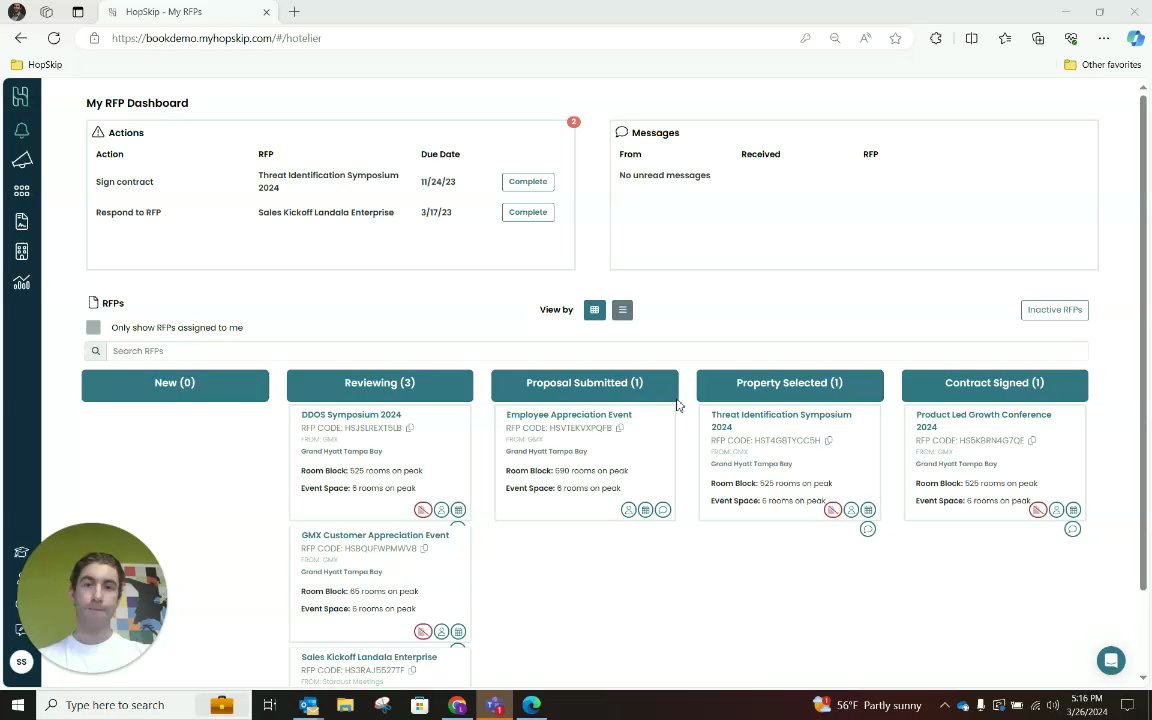
Task: Click the Inactive RFPs button
Action: tap(1054, 310)
